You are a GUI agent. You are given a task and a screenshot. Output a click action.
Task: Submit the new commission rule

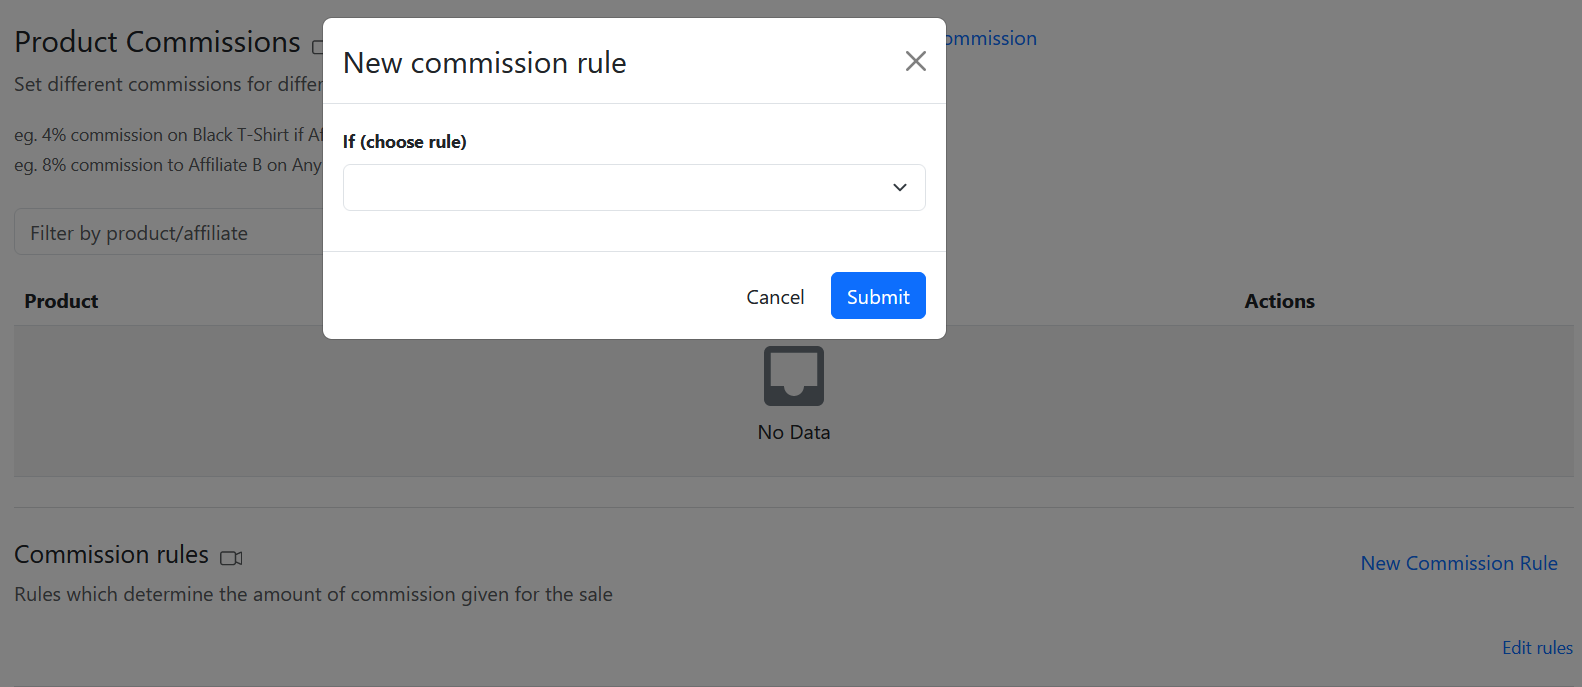(877, 296)
